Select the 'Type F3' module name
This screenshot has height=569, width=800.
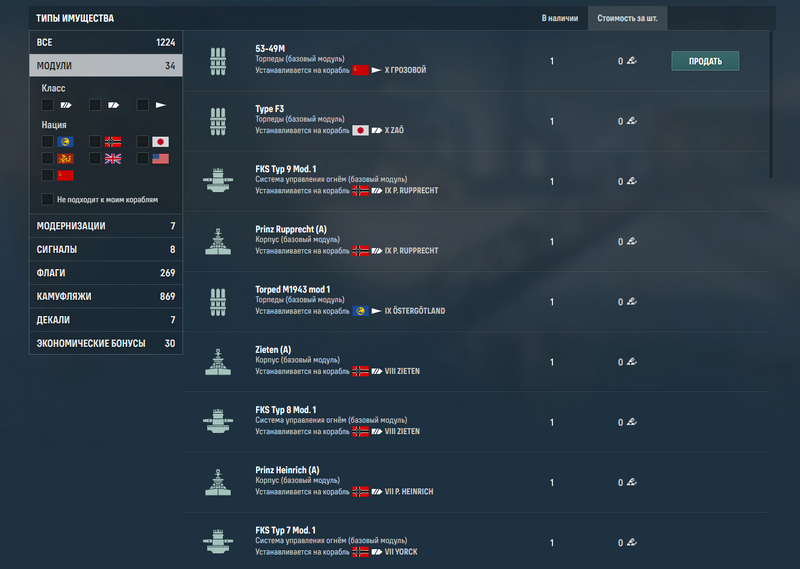(x=269, y=109)
